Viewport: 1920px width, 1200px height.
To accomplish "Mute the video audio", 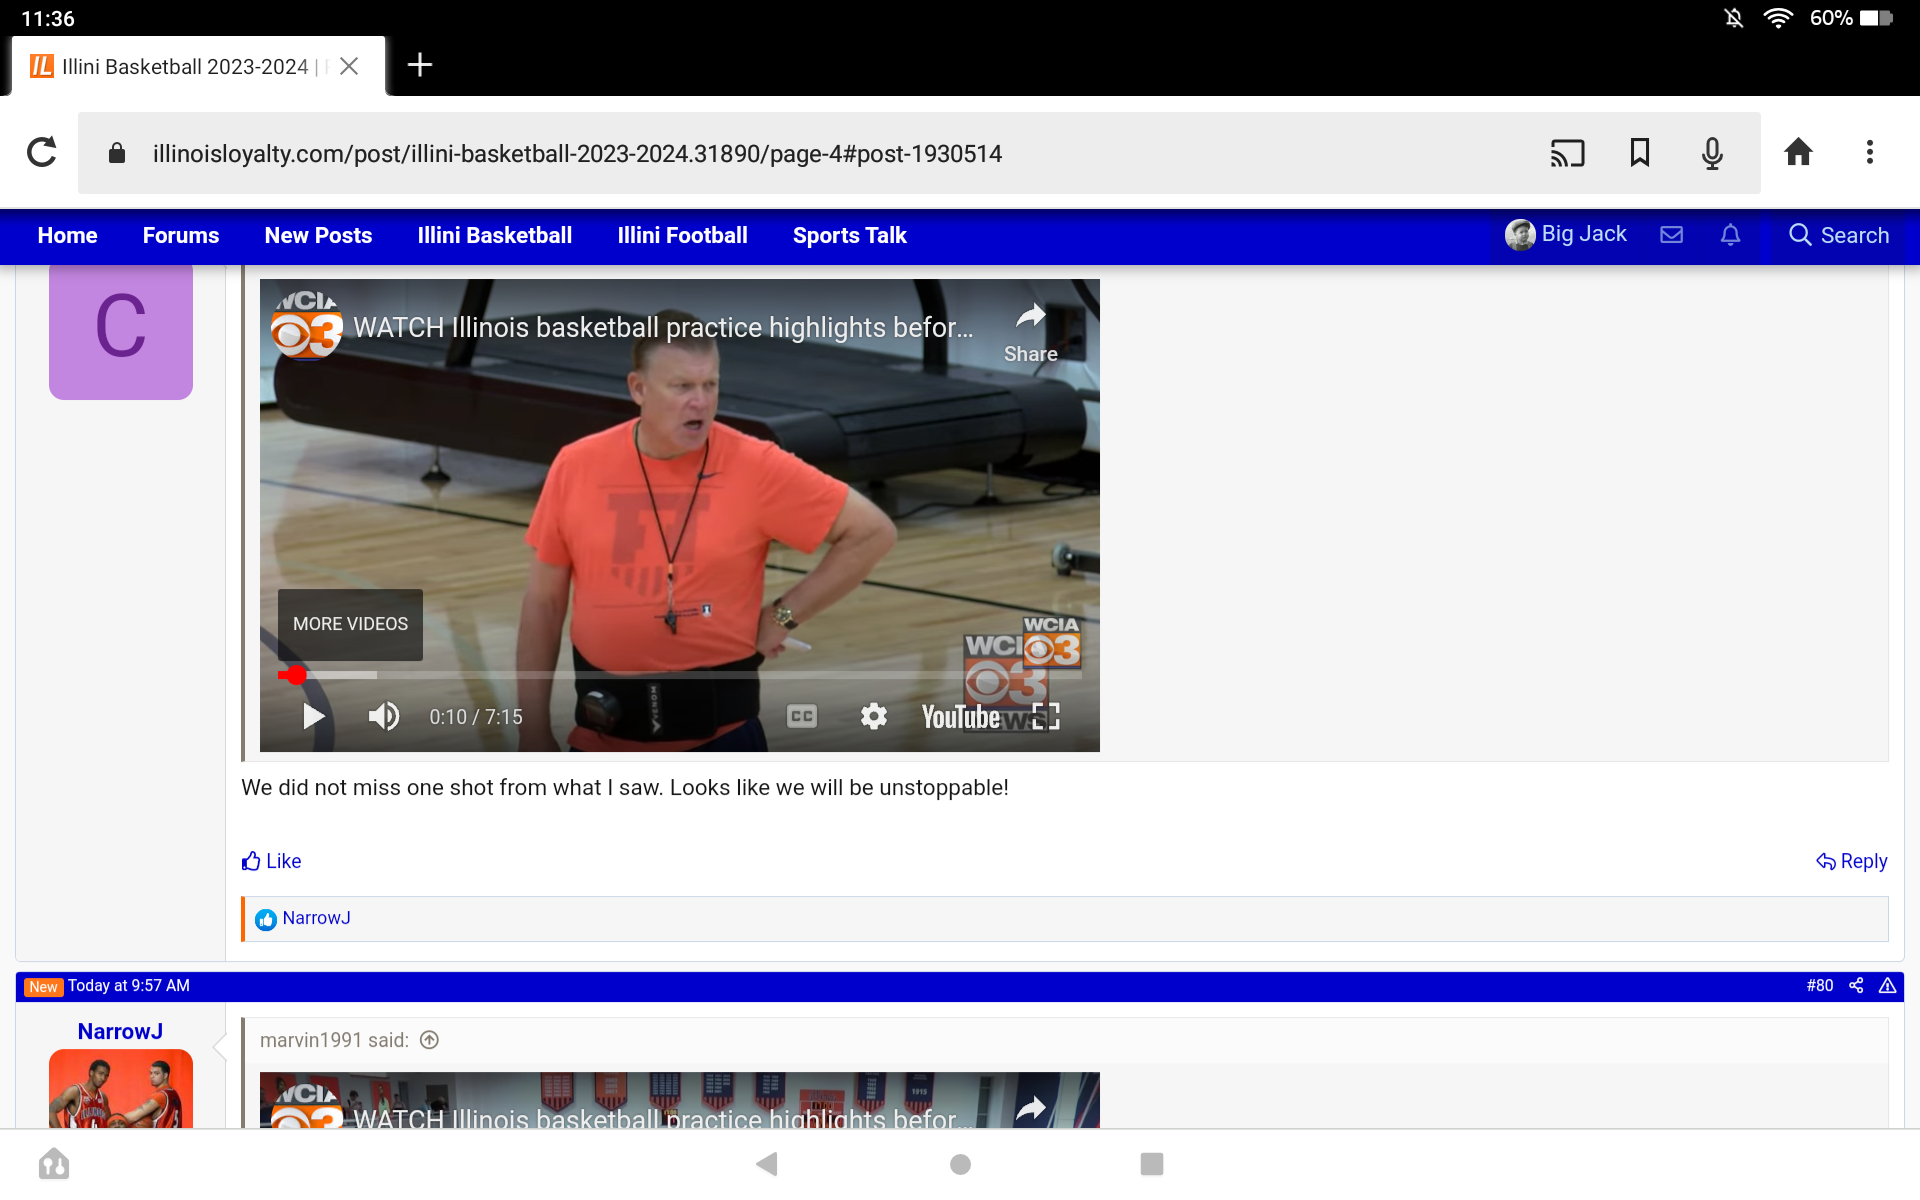I will pyautogui.click(x=383, y=716).
